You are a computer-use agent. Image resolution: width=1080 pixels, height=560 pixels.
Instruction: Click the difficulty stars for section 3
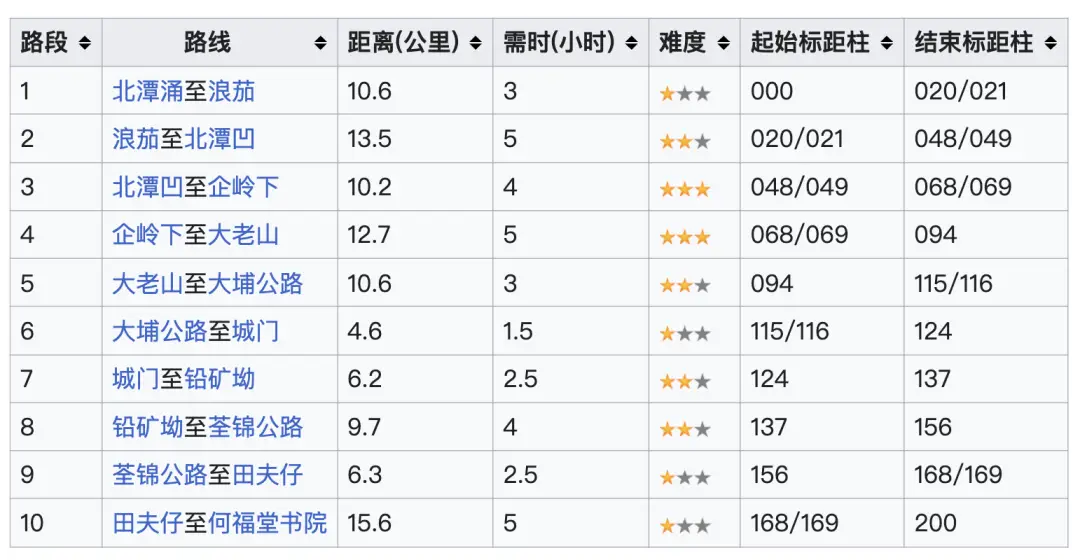click(685, 188)
